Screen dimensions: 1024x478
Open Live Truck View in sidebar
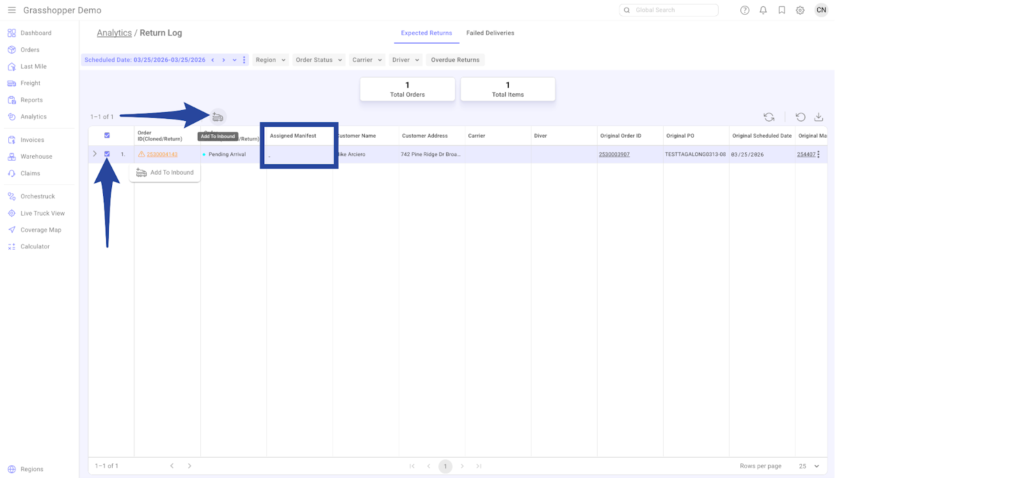42,213
